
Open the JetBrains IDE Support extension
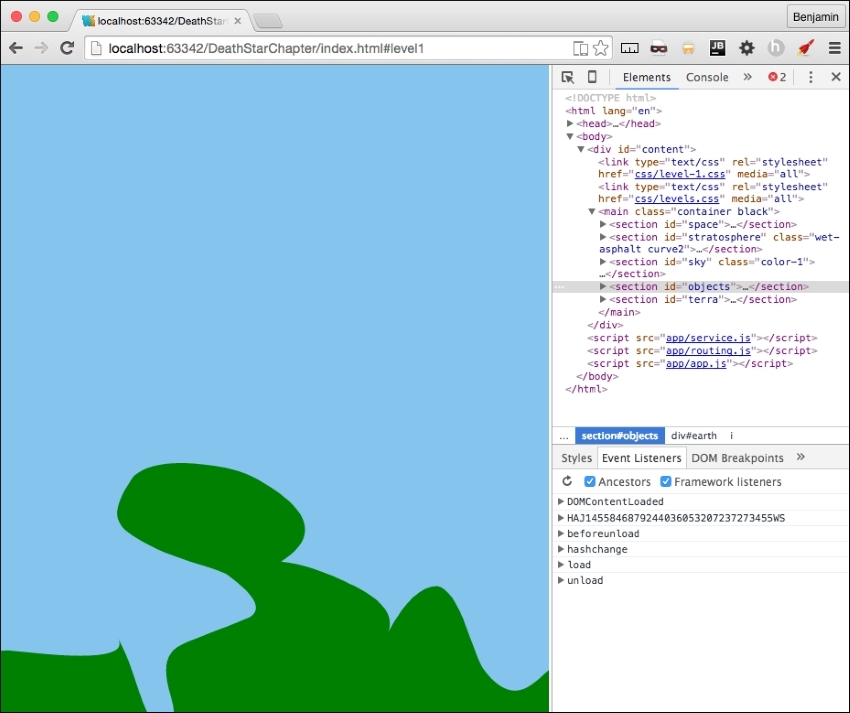click(717, 47)
